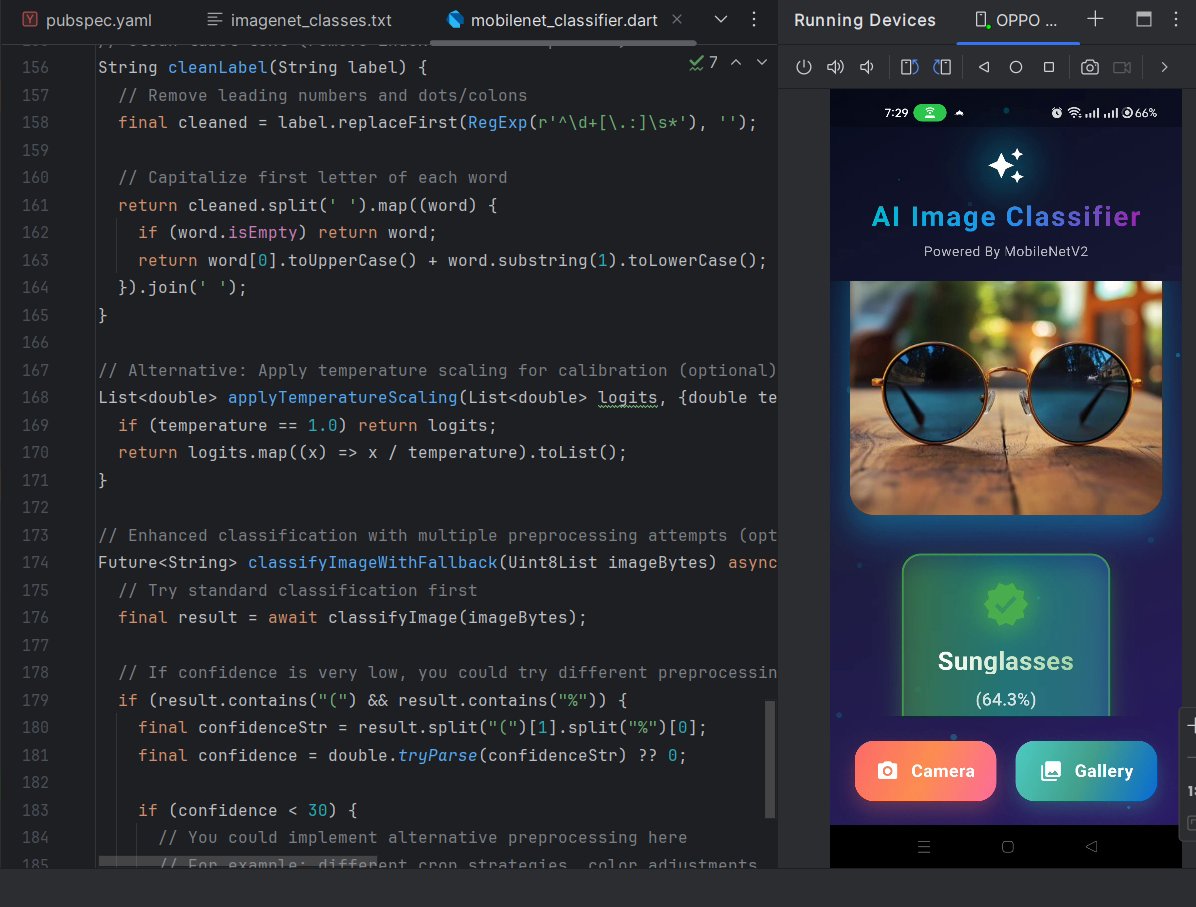Open the editor tabs dropdown chevron
Screen dimensions: 1196x907
(x=721, y=19)
